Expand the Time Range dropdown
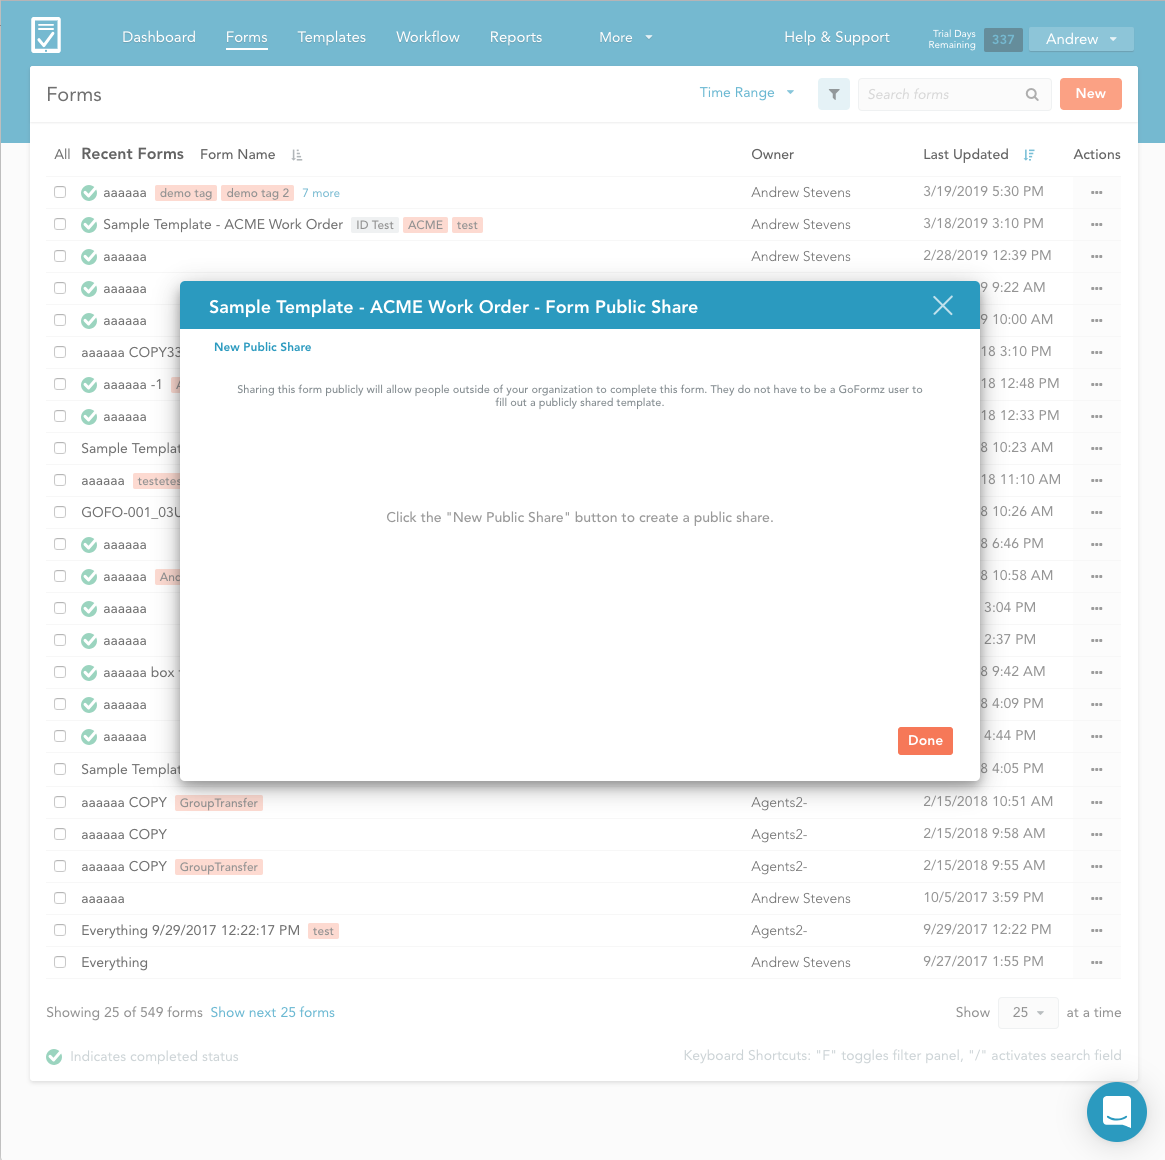This screenshot has height=1160, width=1165. pos(747,93)
